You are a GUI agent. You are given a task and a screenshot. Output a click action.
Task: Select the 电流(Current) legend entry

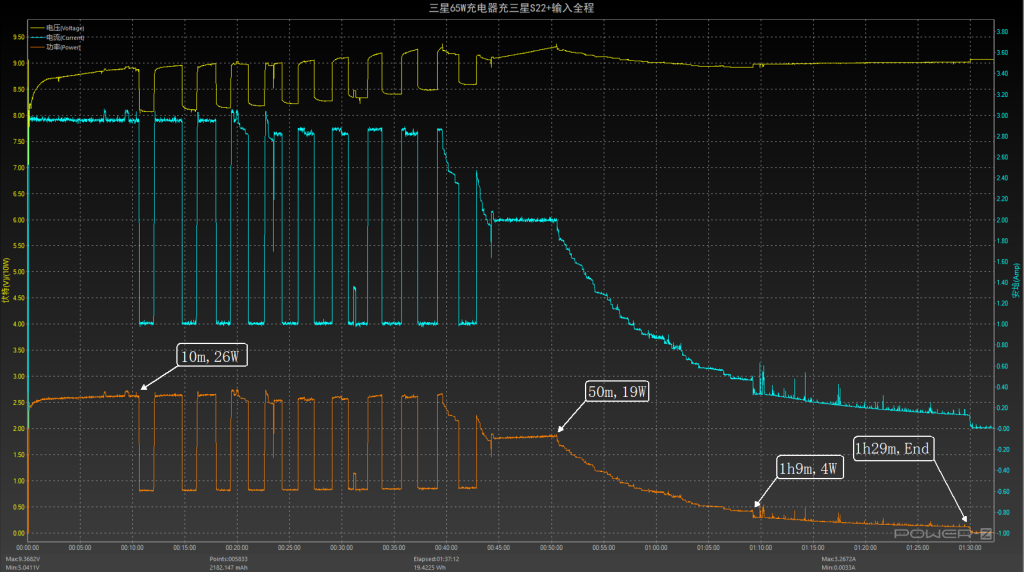pyautogui.click(x=57, y=37)
